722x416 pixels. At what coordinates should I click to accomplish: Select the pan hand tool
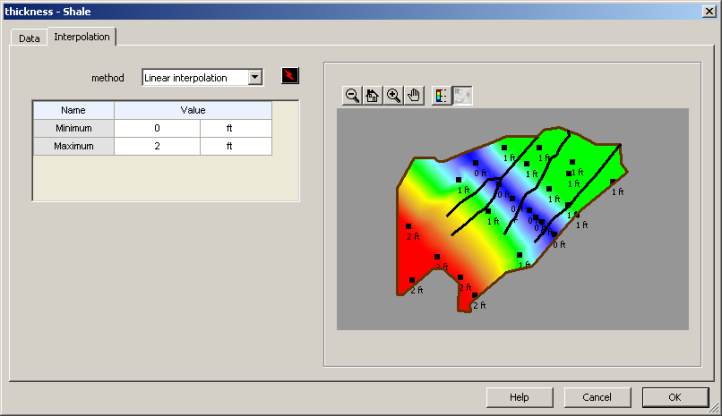coord(415,95)
